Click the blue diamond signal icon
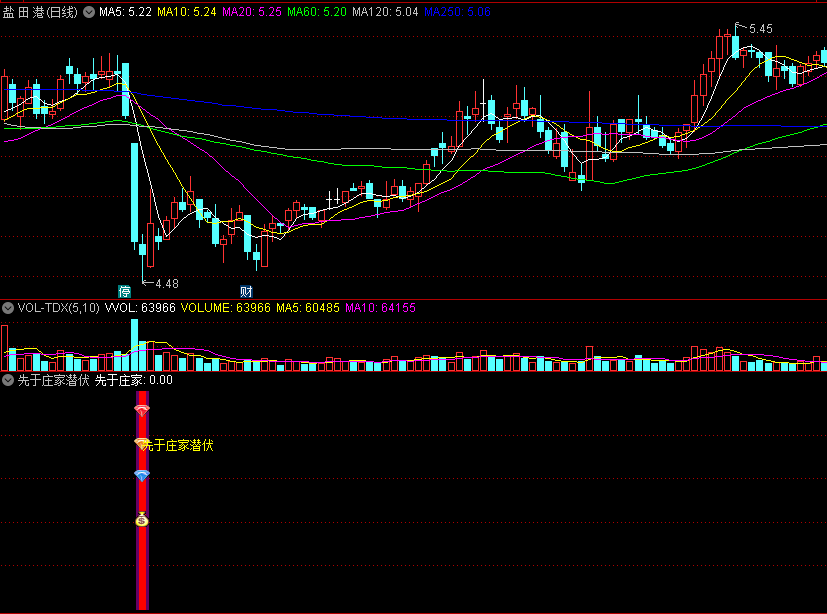 pos(142,475)
